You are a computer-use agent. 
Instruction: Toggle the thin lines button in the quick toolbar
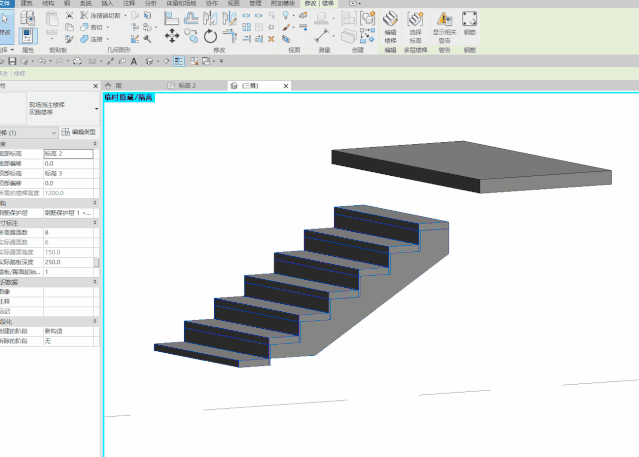179,61
